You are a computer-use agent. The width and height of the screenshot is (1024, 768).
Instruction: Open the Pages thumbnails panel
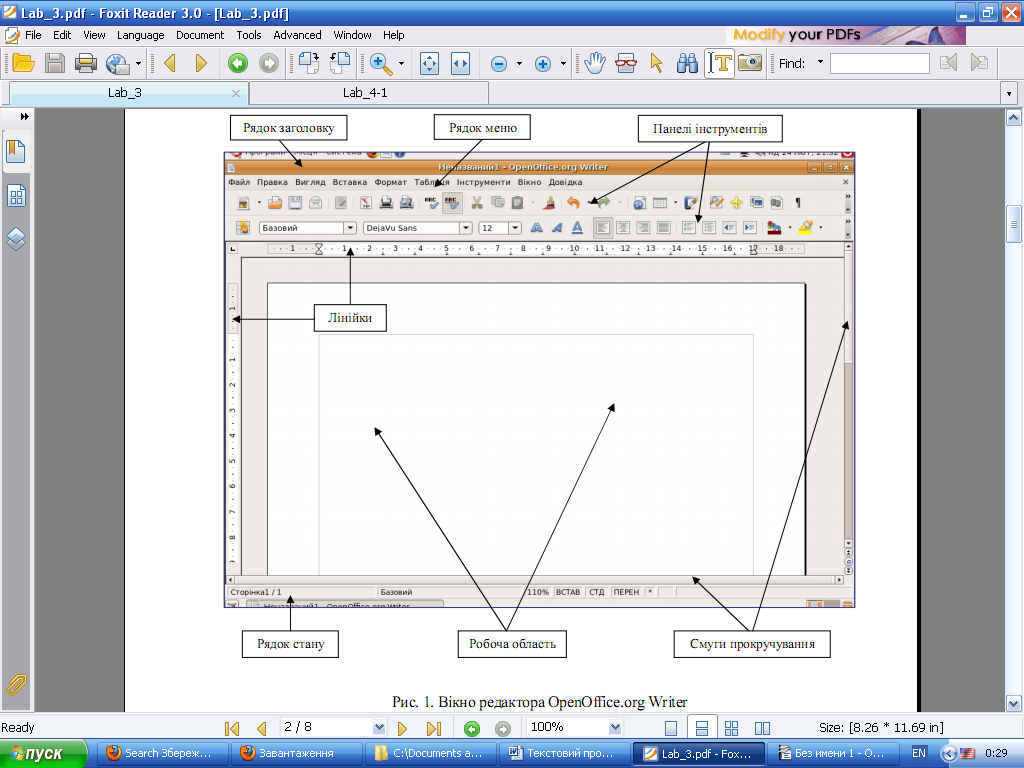click(16, 195)
